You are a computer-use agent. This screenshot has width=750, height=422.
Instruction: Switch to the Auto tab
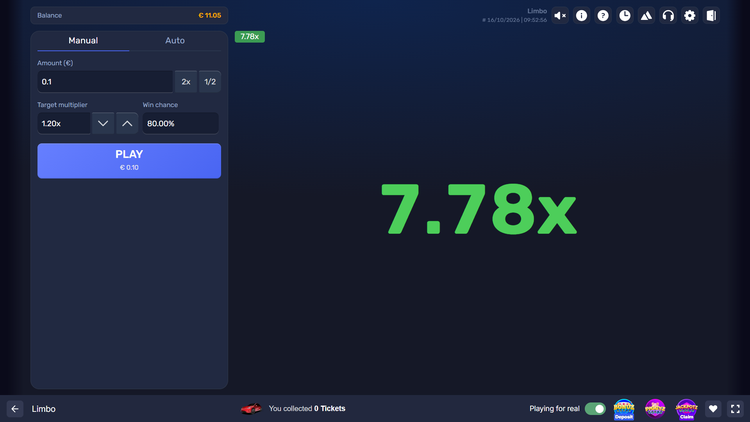175,41
